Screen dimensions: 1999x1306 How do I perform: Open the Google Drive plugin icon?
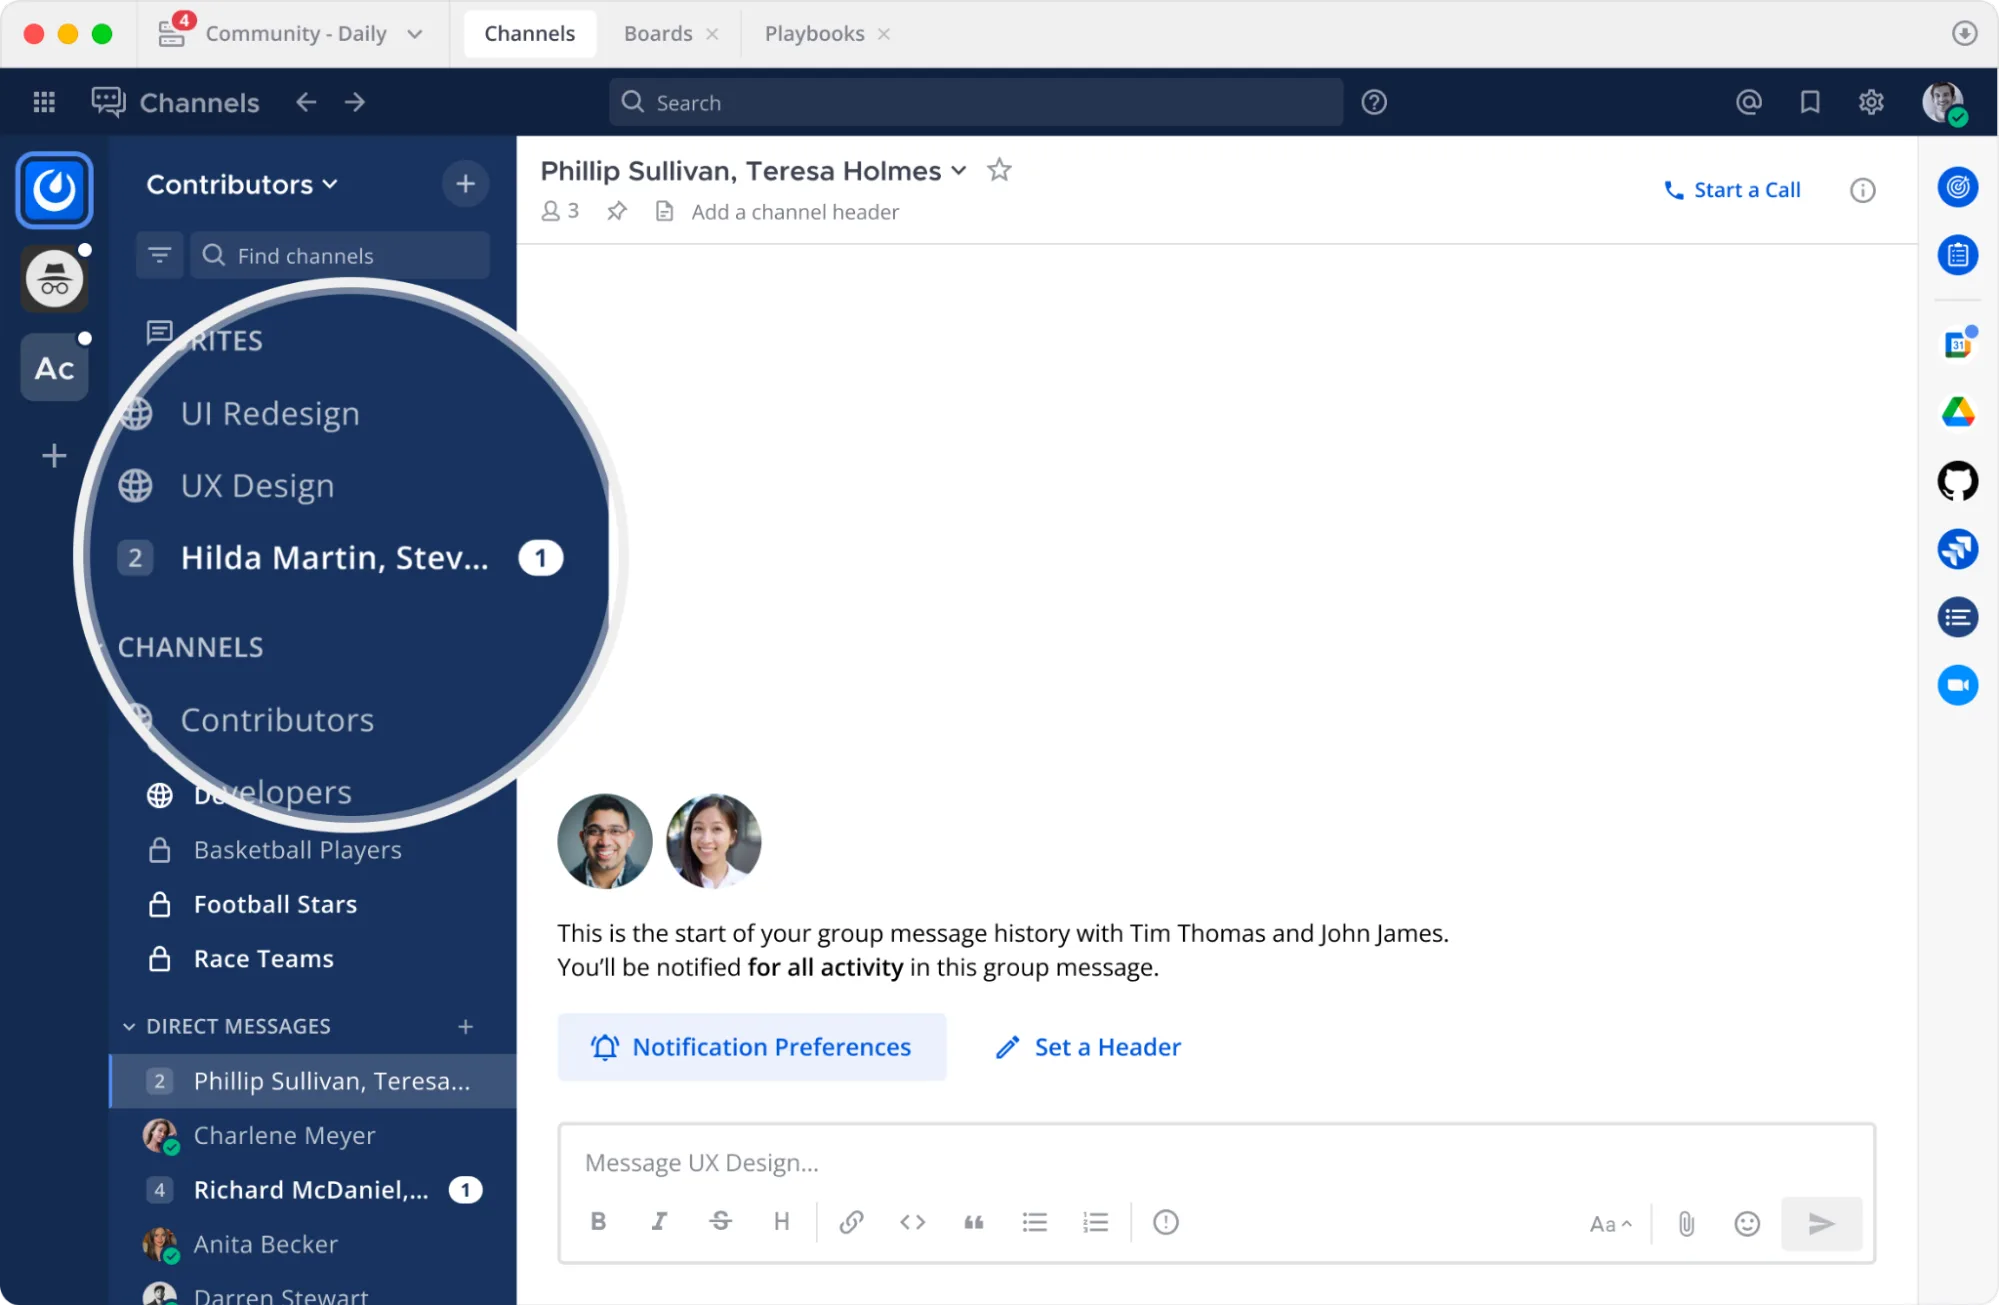tap(1958, 412)
